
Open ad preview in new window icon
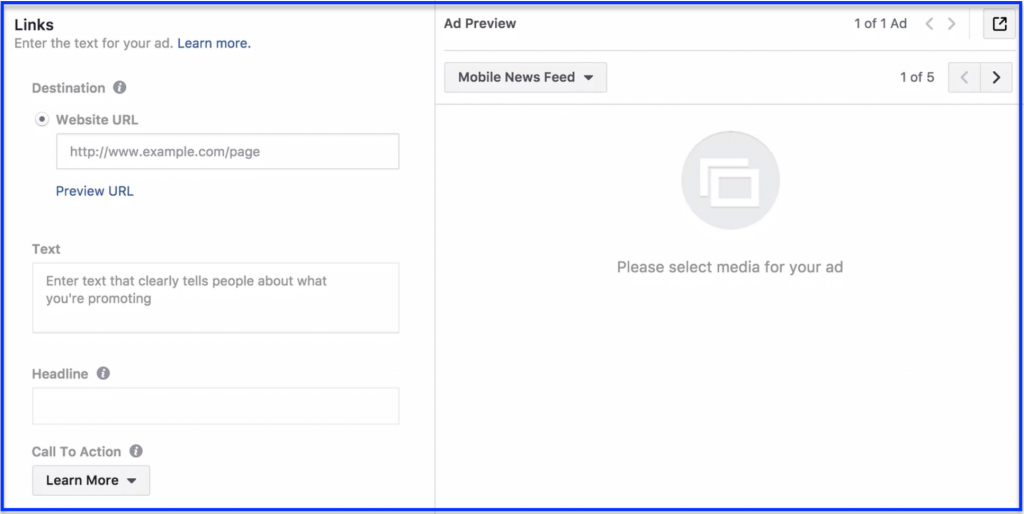[999, 24]
